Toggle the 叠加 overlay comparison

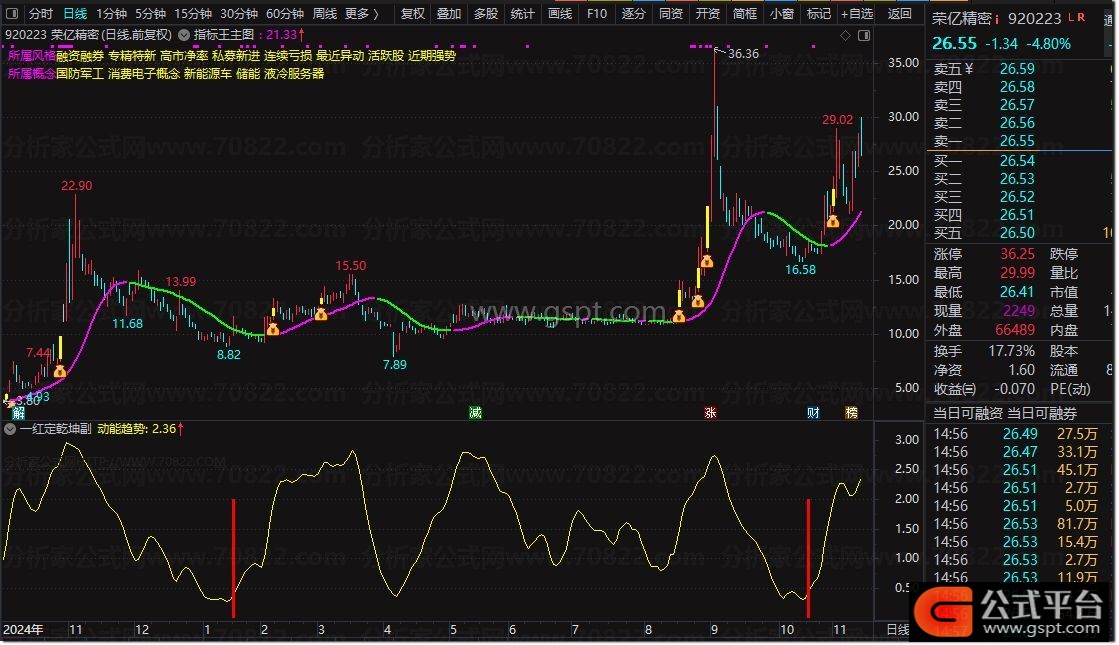tap(449, 14)
